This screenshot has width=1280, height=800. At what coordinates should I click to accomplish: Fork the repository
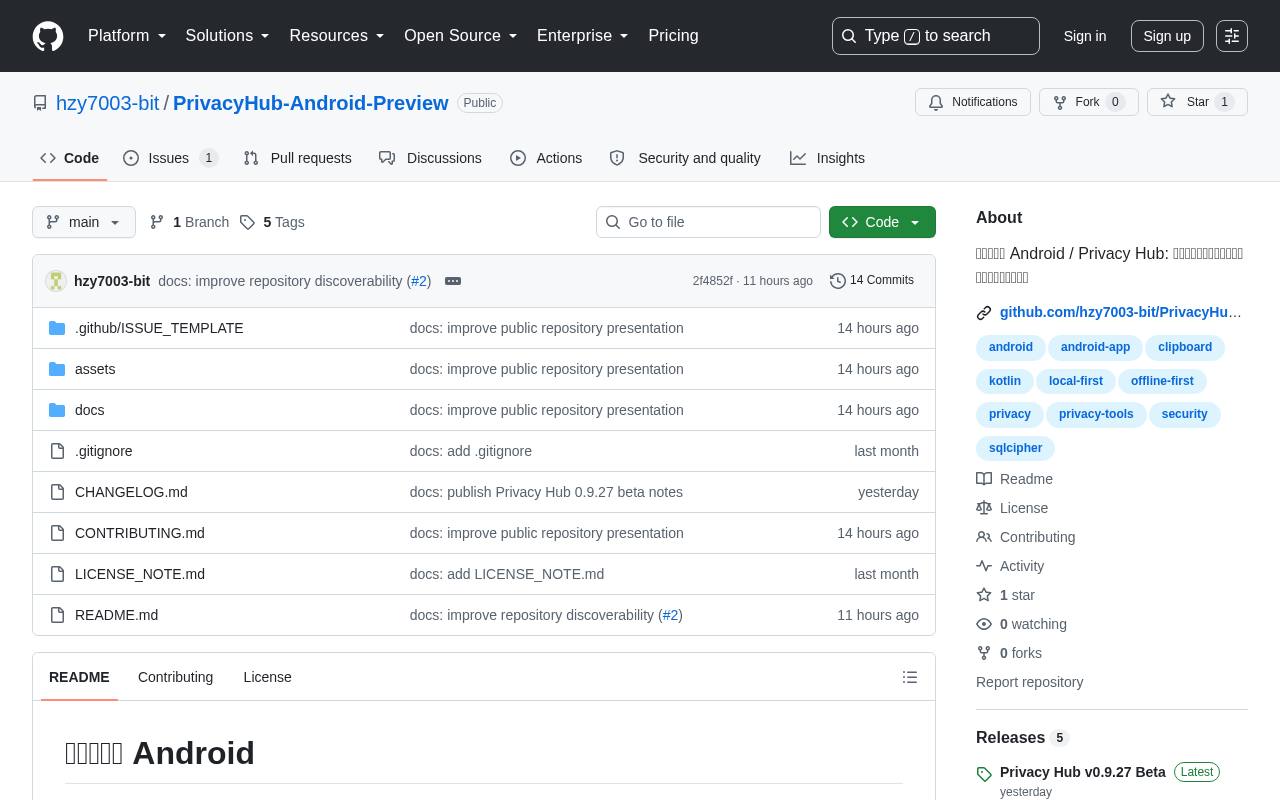1089,102
